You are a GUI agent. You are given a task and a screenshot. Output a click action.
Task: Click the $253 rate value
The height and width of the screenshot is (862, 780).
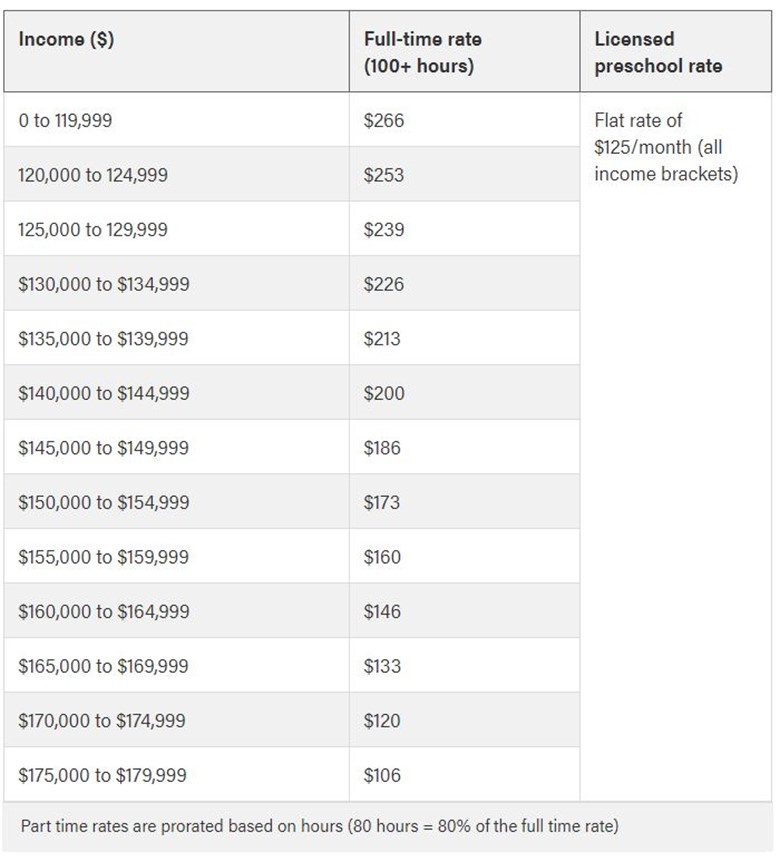click(384, 175)
